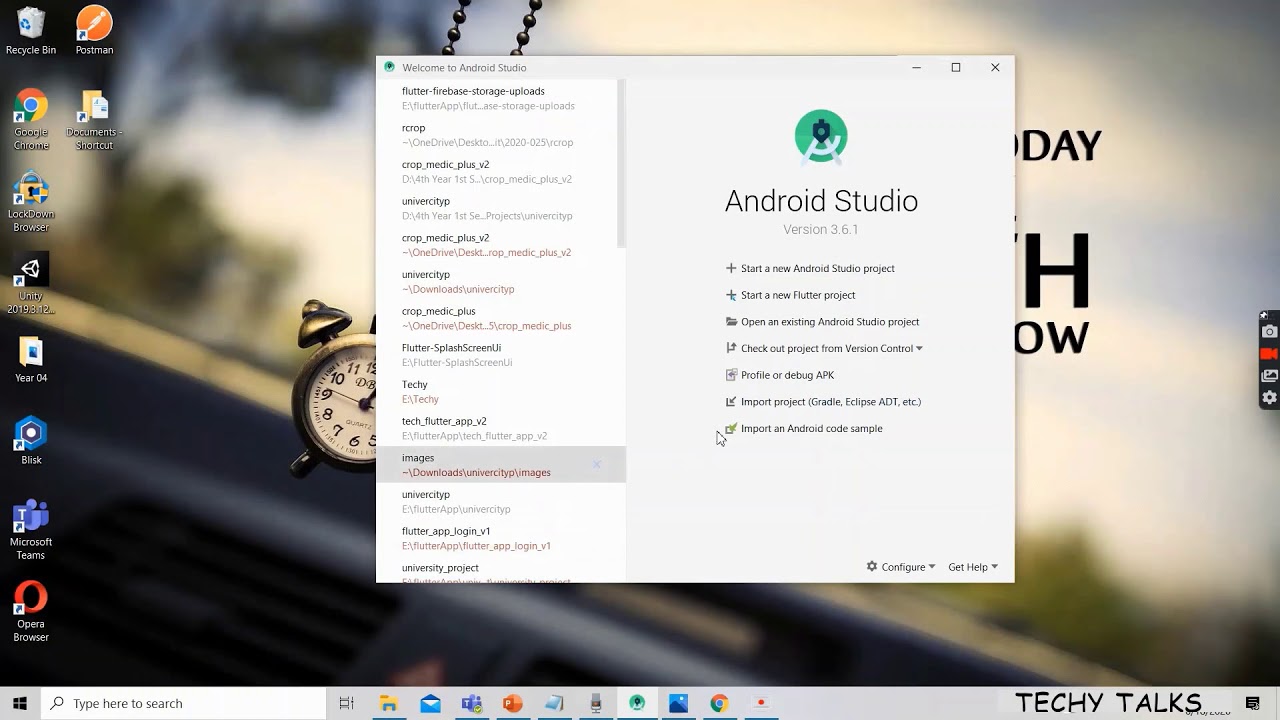Select the Documents - Shortcut desktop icon
1280x720 pixels.
tap(94, 120)
